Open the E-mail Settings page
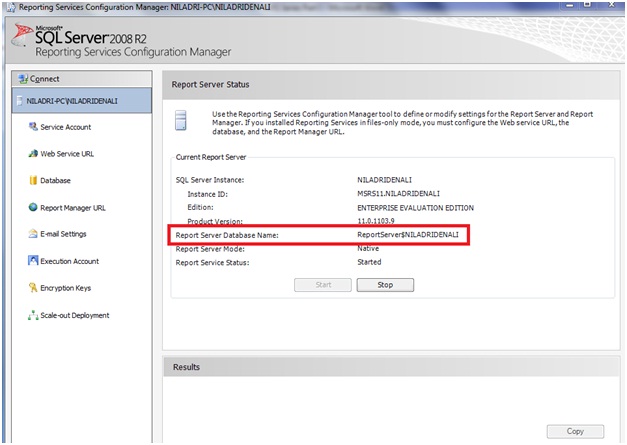This screenshot has width=627, height=445. (63, 234)
